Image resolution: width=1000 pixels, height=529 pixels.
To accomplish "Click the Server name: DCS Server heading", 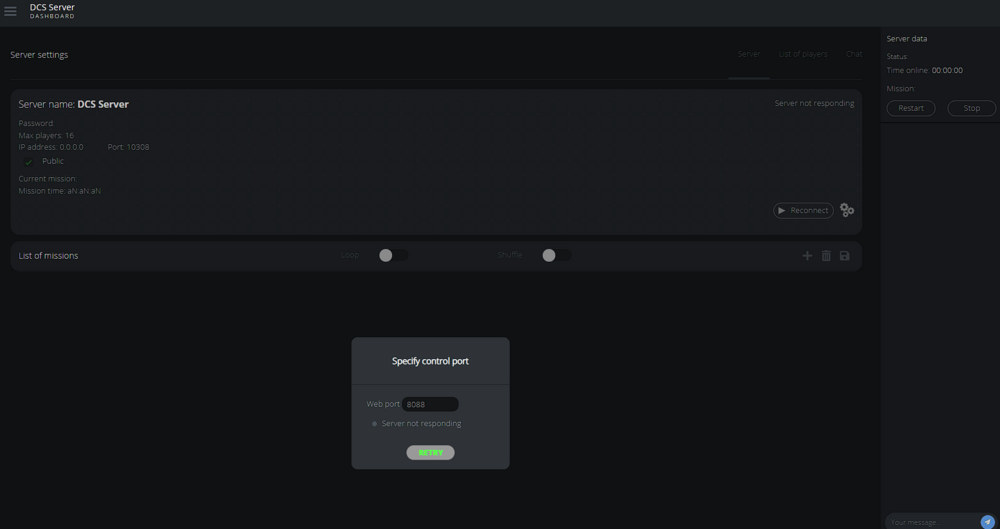I will coord(73,105).
